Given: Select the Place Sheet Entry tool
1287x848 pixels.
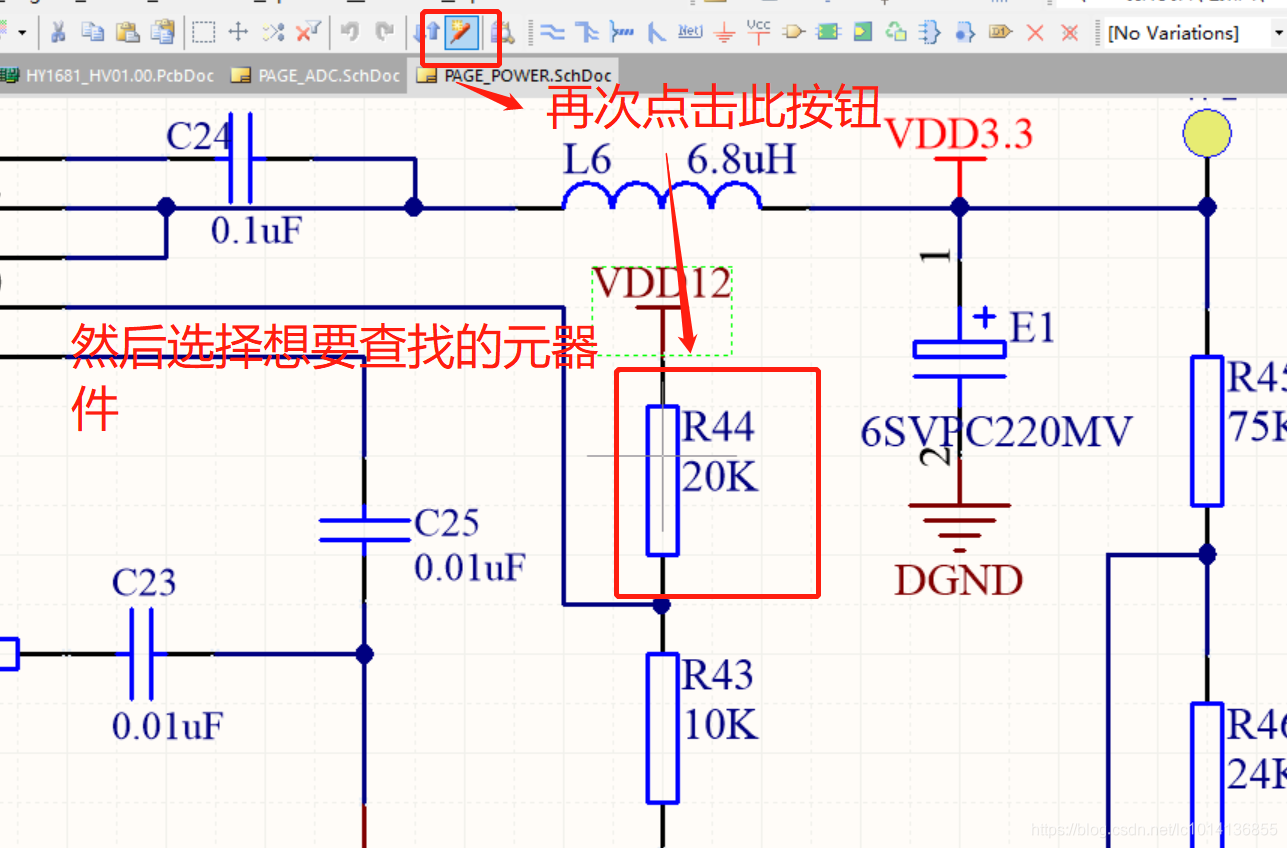Looking at the screenshot, I should point(862,32).
